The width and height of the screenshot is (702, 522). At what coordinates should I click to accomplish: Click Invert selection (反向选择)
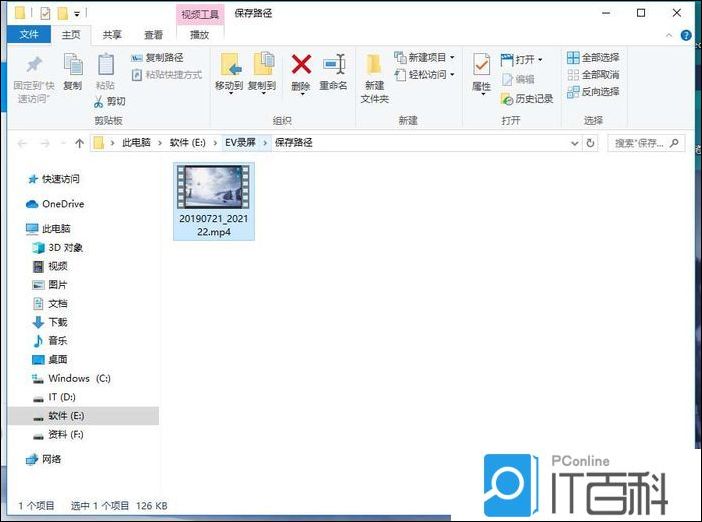(x=593, y=92)
